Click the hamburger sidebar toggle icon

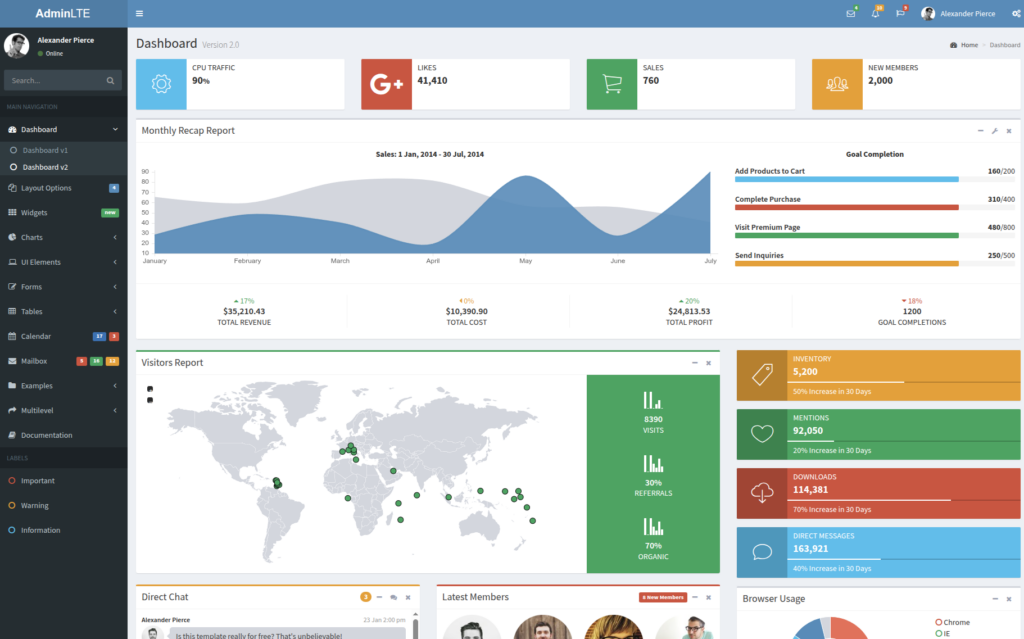tap(139, 14)
